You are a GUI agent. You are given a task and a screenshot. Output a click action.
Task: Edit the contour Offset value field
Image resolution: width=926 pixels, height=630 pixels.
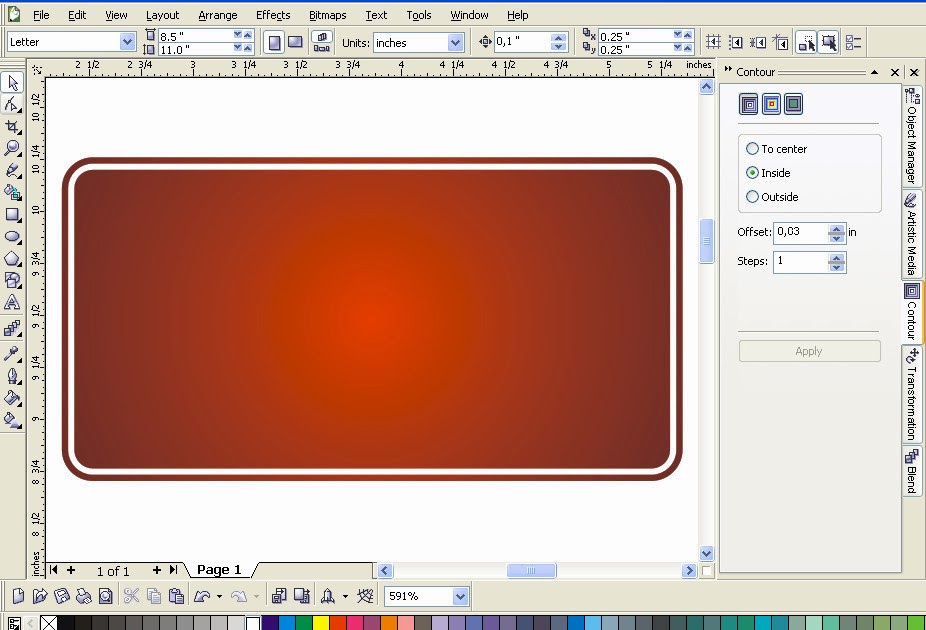tap(798, 232)
